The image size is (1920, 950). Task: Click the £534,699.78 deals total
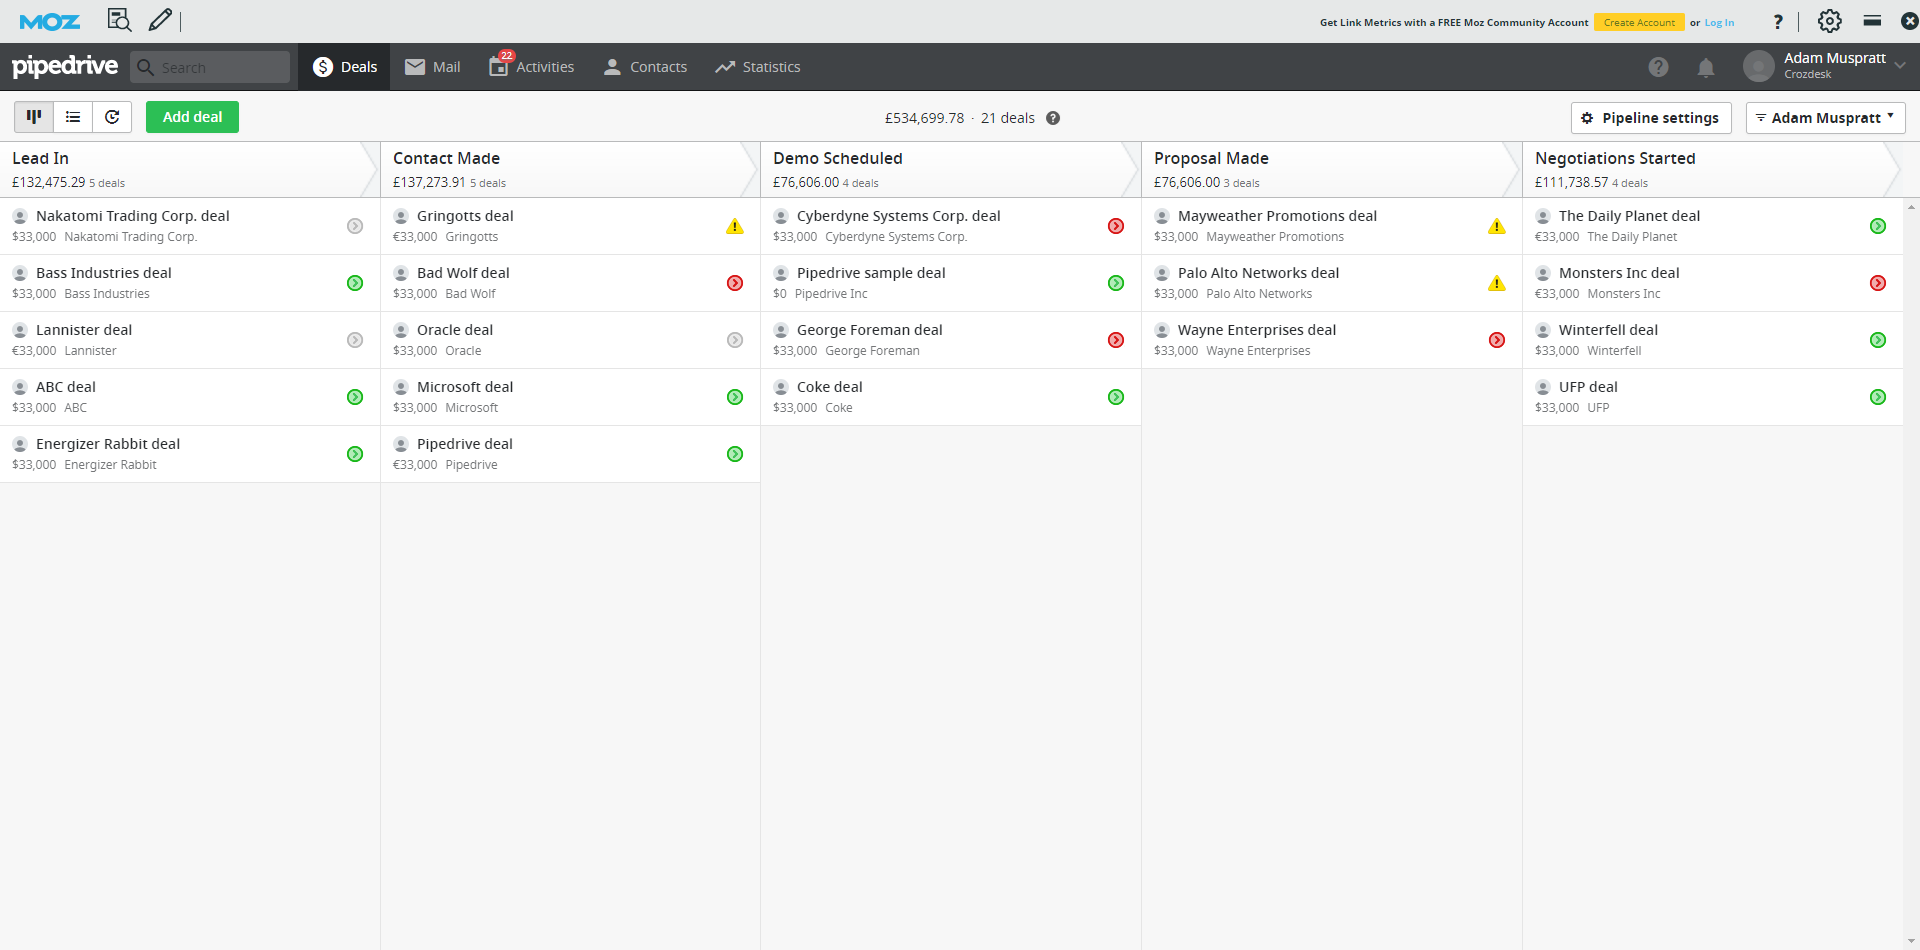tap(924, 118)
